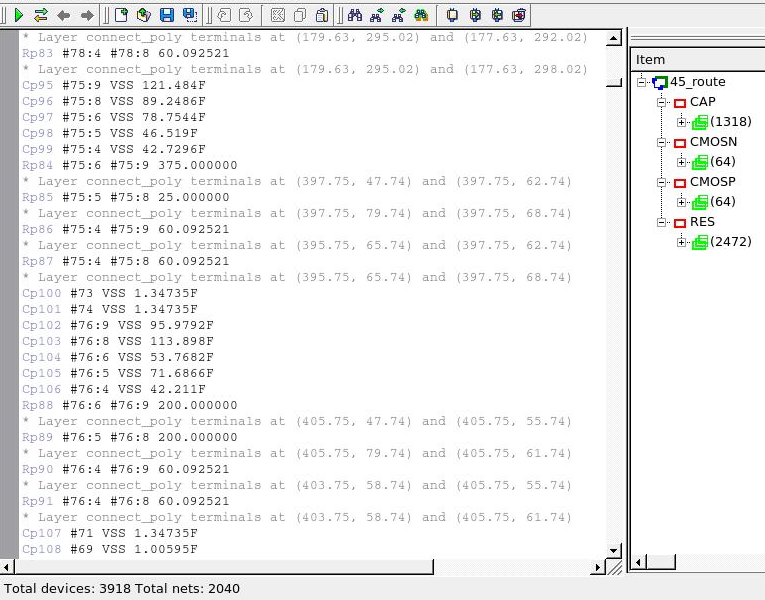
Task: Click the green Run arrow icon
Action: point(18,15)
